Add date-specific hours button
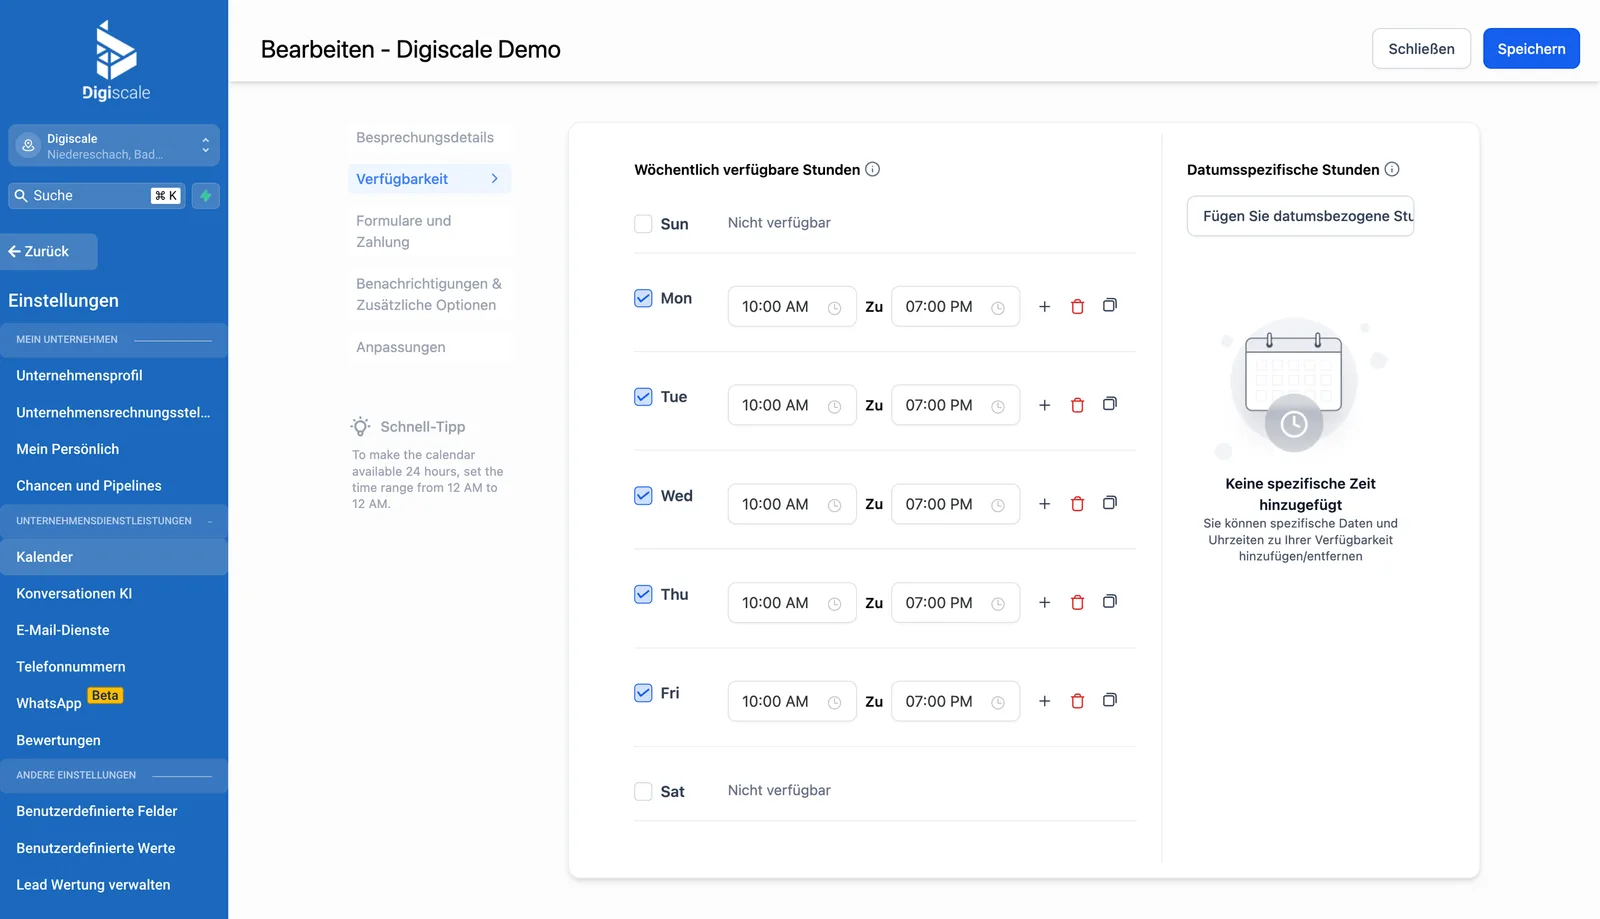 [x=1300, y=216]
